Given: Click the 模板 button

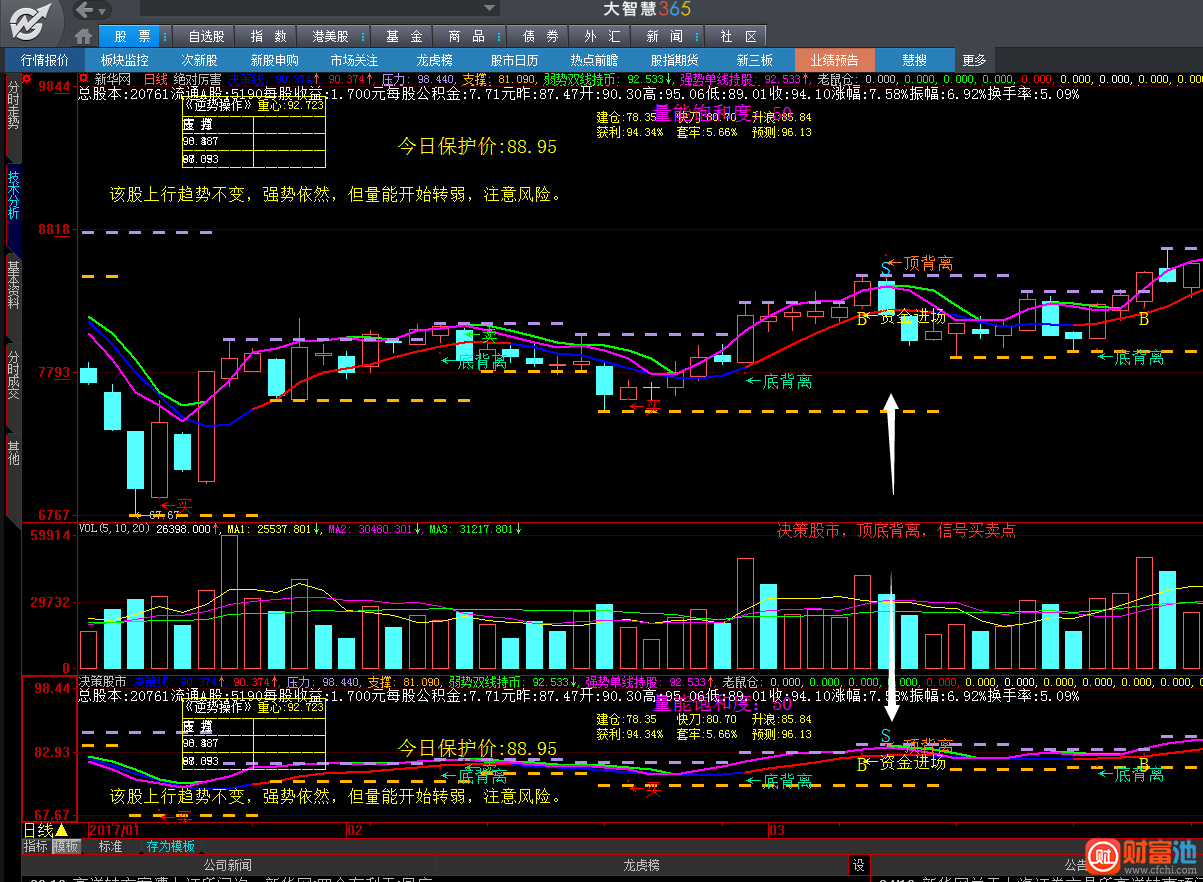Looking at the screenshot, I should pyautogui.click(x=66, y=846).
